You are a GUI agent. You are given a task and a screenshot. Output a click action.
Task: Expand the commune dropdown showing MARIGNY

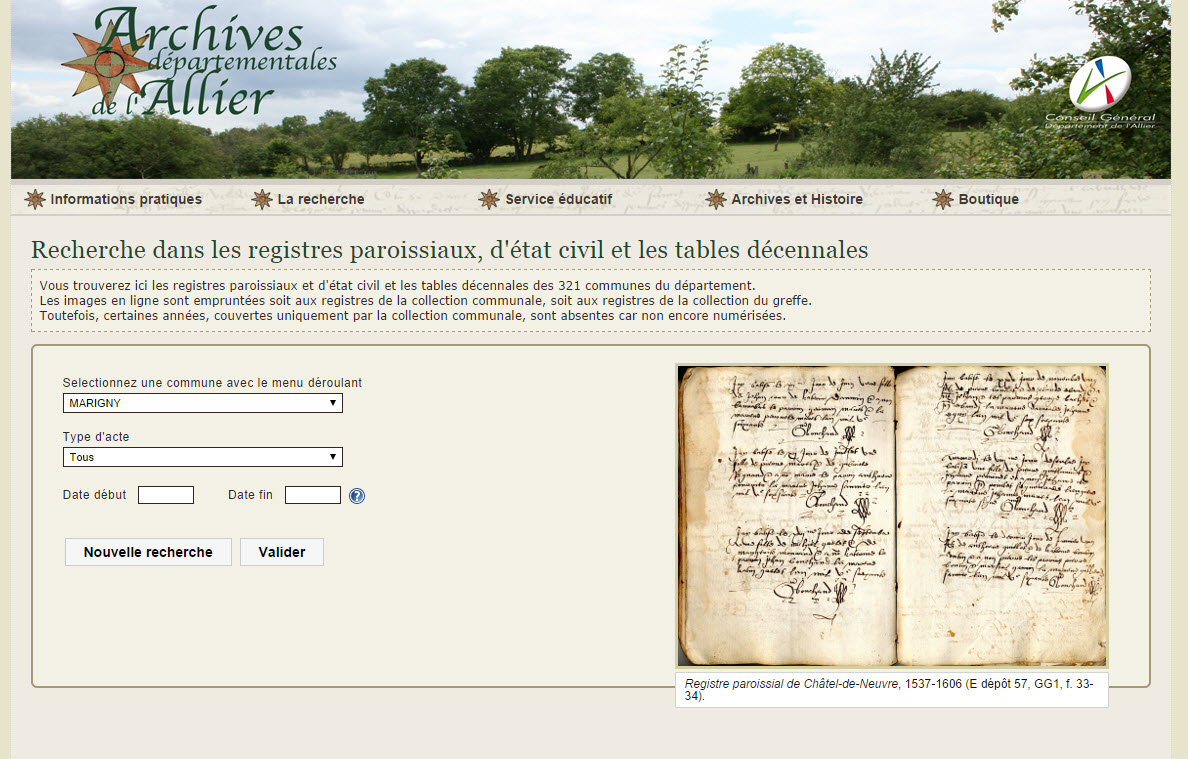point(202,403)
